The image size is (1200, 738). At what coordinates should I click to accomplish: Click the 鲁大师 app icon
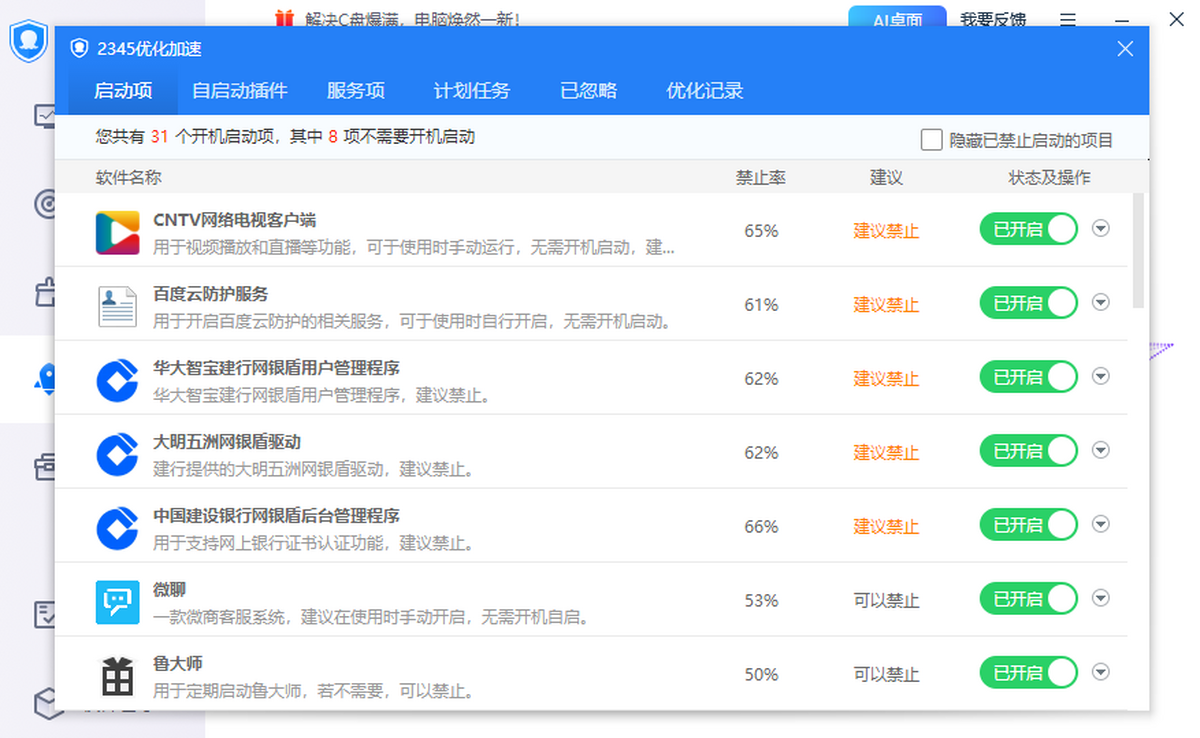(x=117, y=676)
